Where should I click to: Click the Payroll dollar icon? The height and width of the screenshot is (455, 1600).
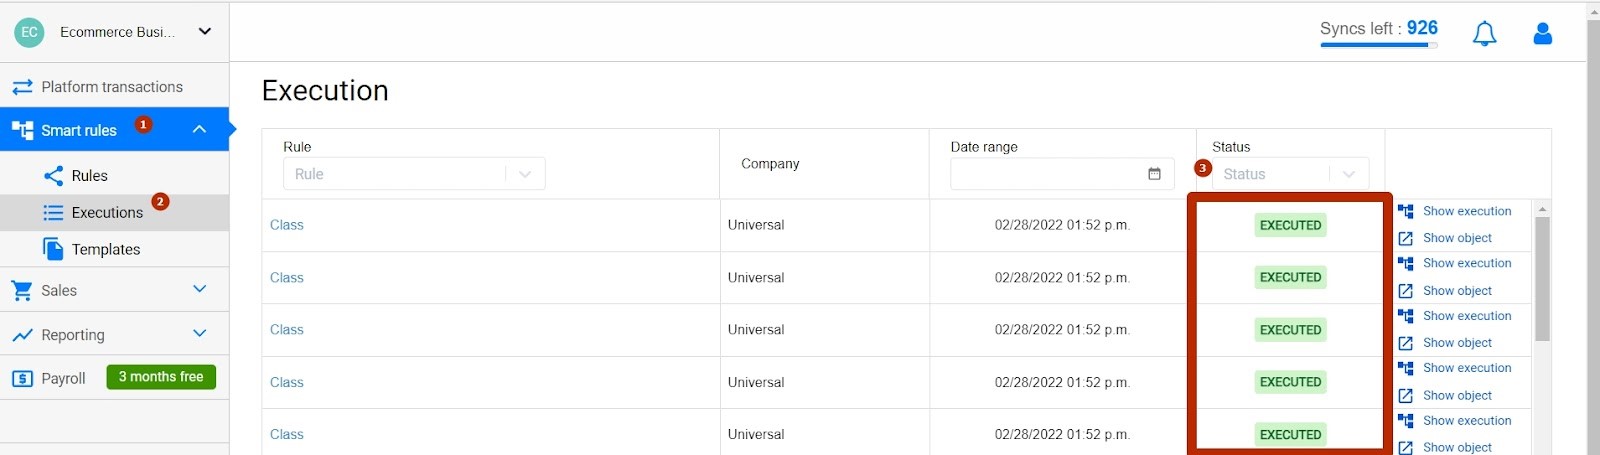click(x=22, y=379)
